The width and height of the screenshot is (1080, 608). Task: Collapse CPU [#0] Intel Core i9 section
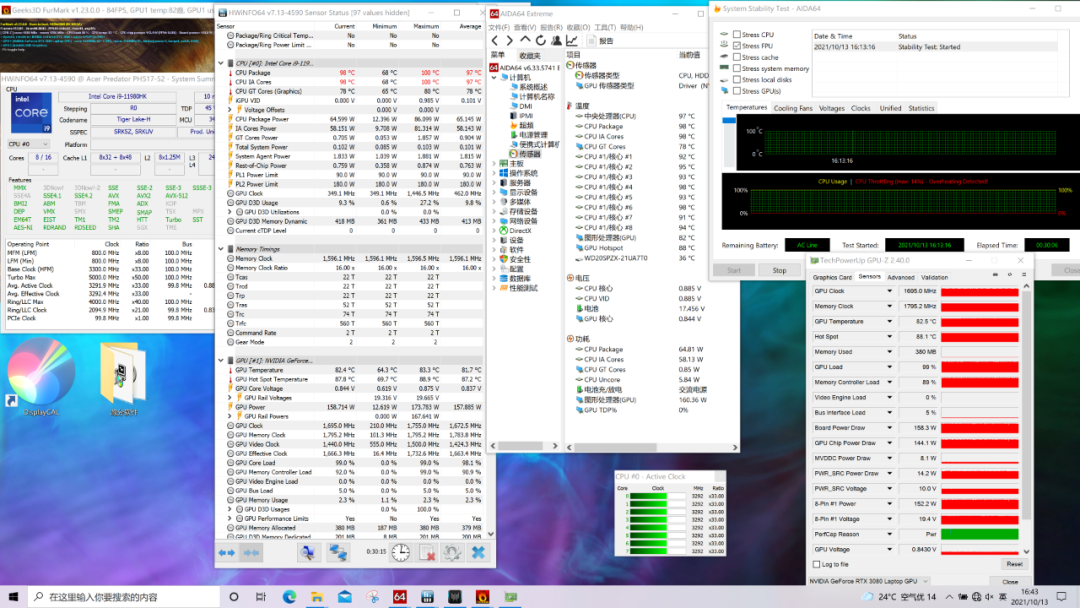point(221,63)
